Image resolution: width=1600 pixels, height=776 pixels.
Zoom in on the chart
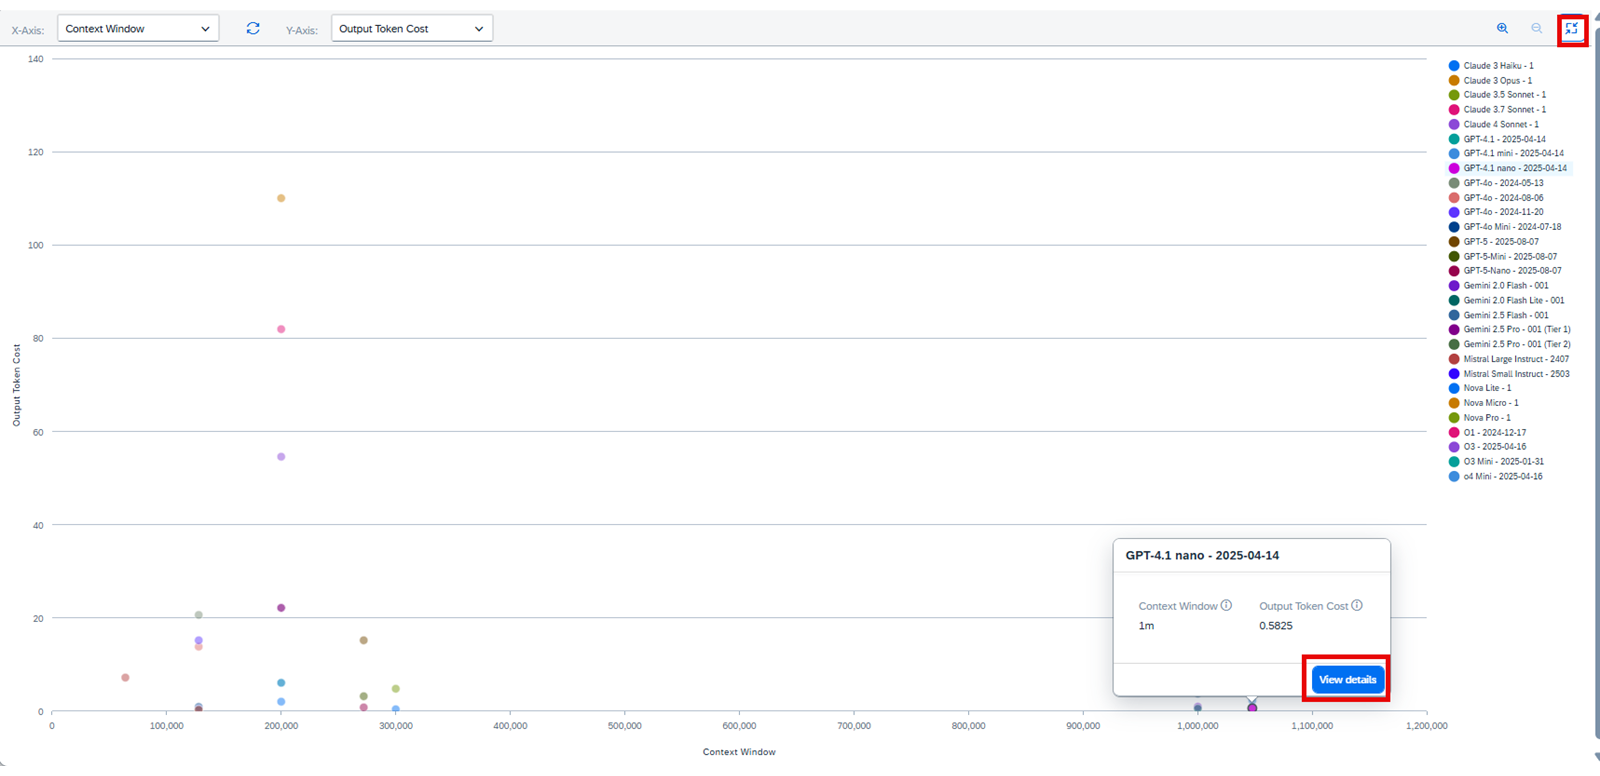tap(1502, 29)
